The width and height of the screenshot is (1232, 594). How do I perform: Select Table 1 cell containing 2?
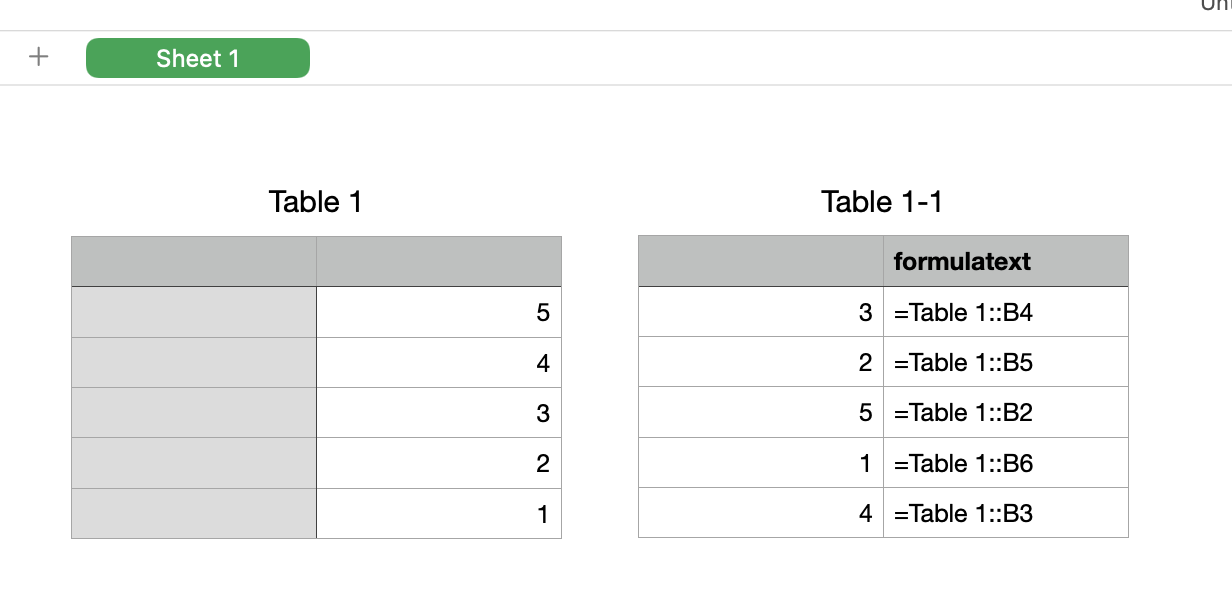point(438,464)
